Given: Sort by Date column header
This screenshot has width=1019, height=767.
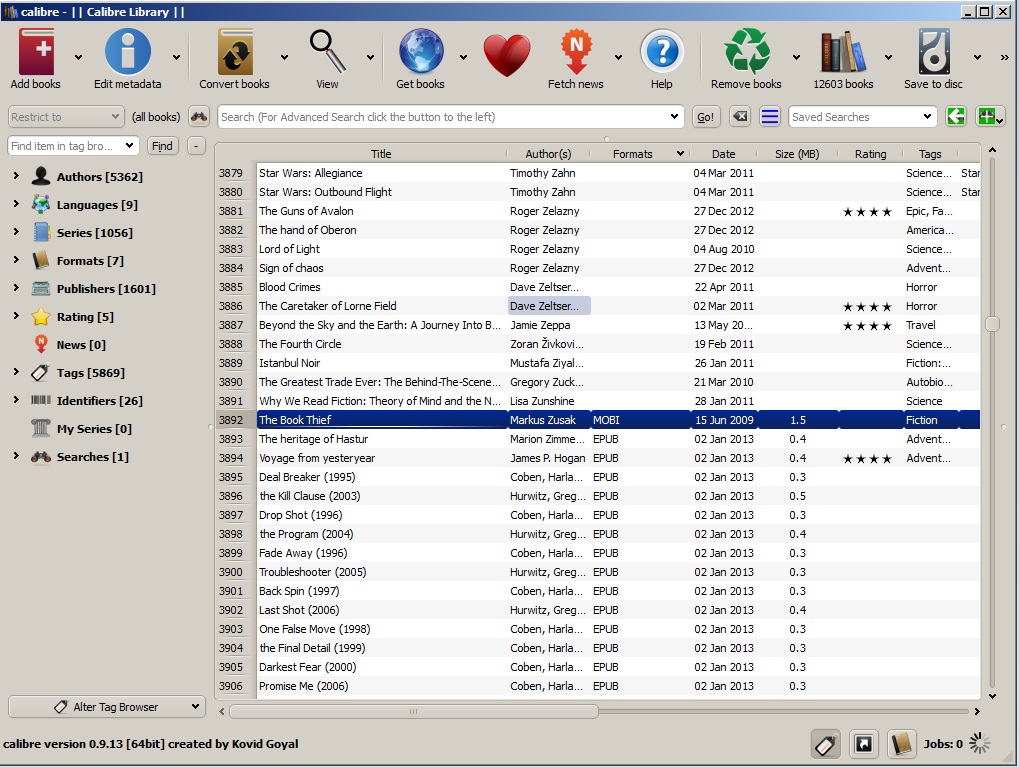Looking at the screenshot, I should coord(723,154).
